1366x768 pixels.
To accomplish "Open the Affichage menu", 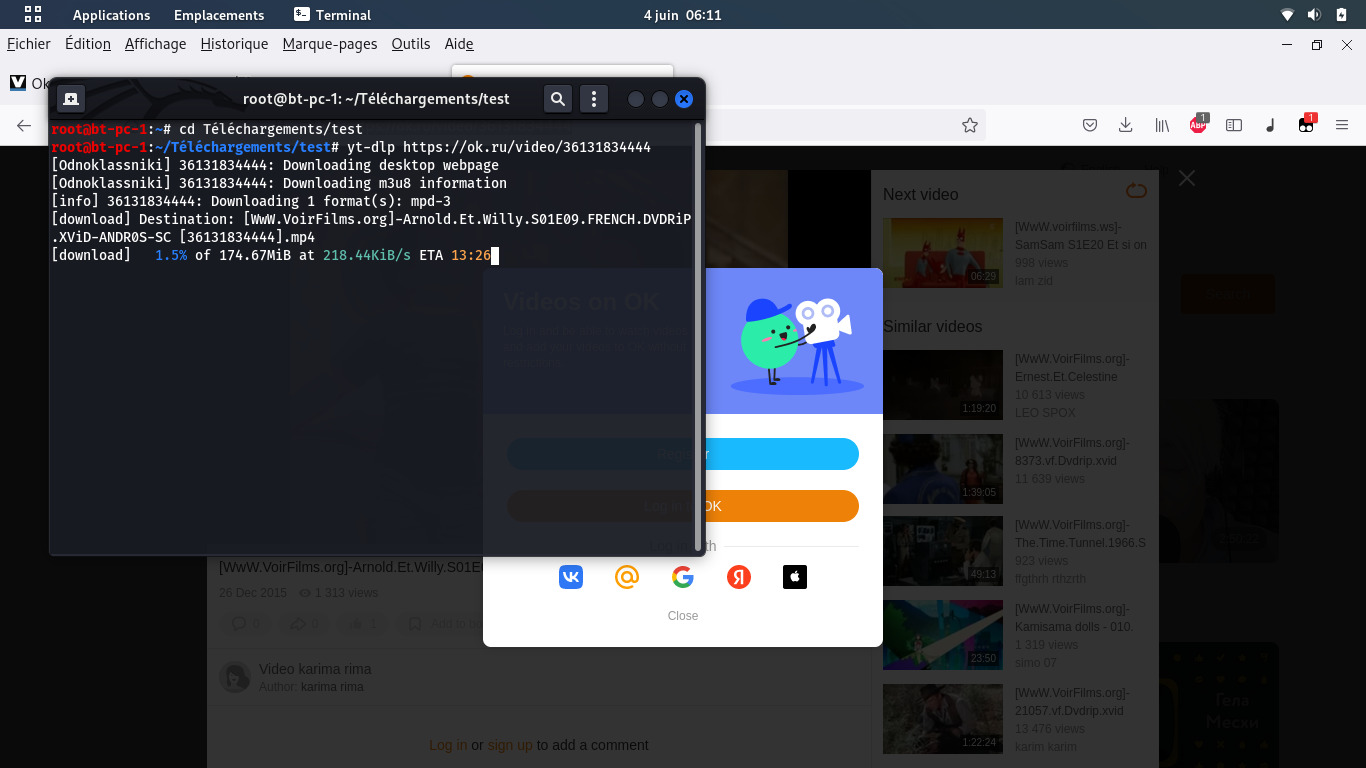I will click(155, 44).
